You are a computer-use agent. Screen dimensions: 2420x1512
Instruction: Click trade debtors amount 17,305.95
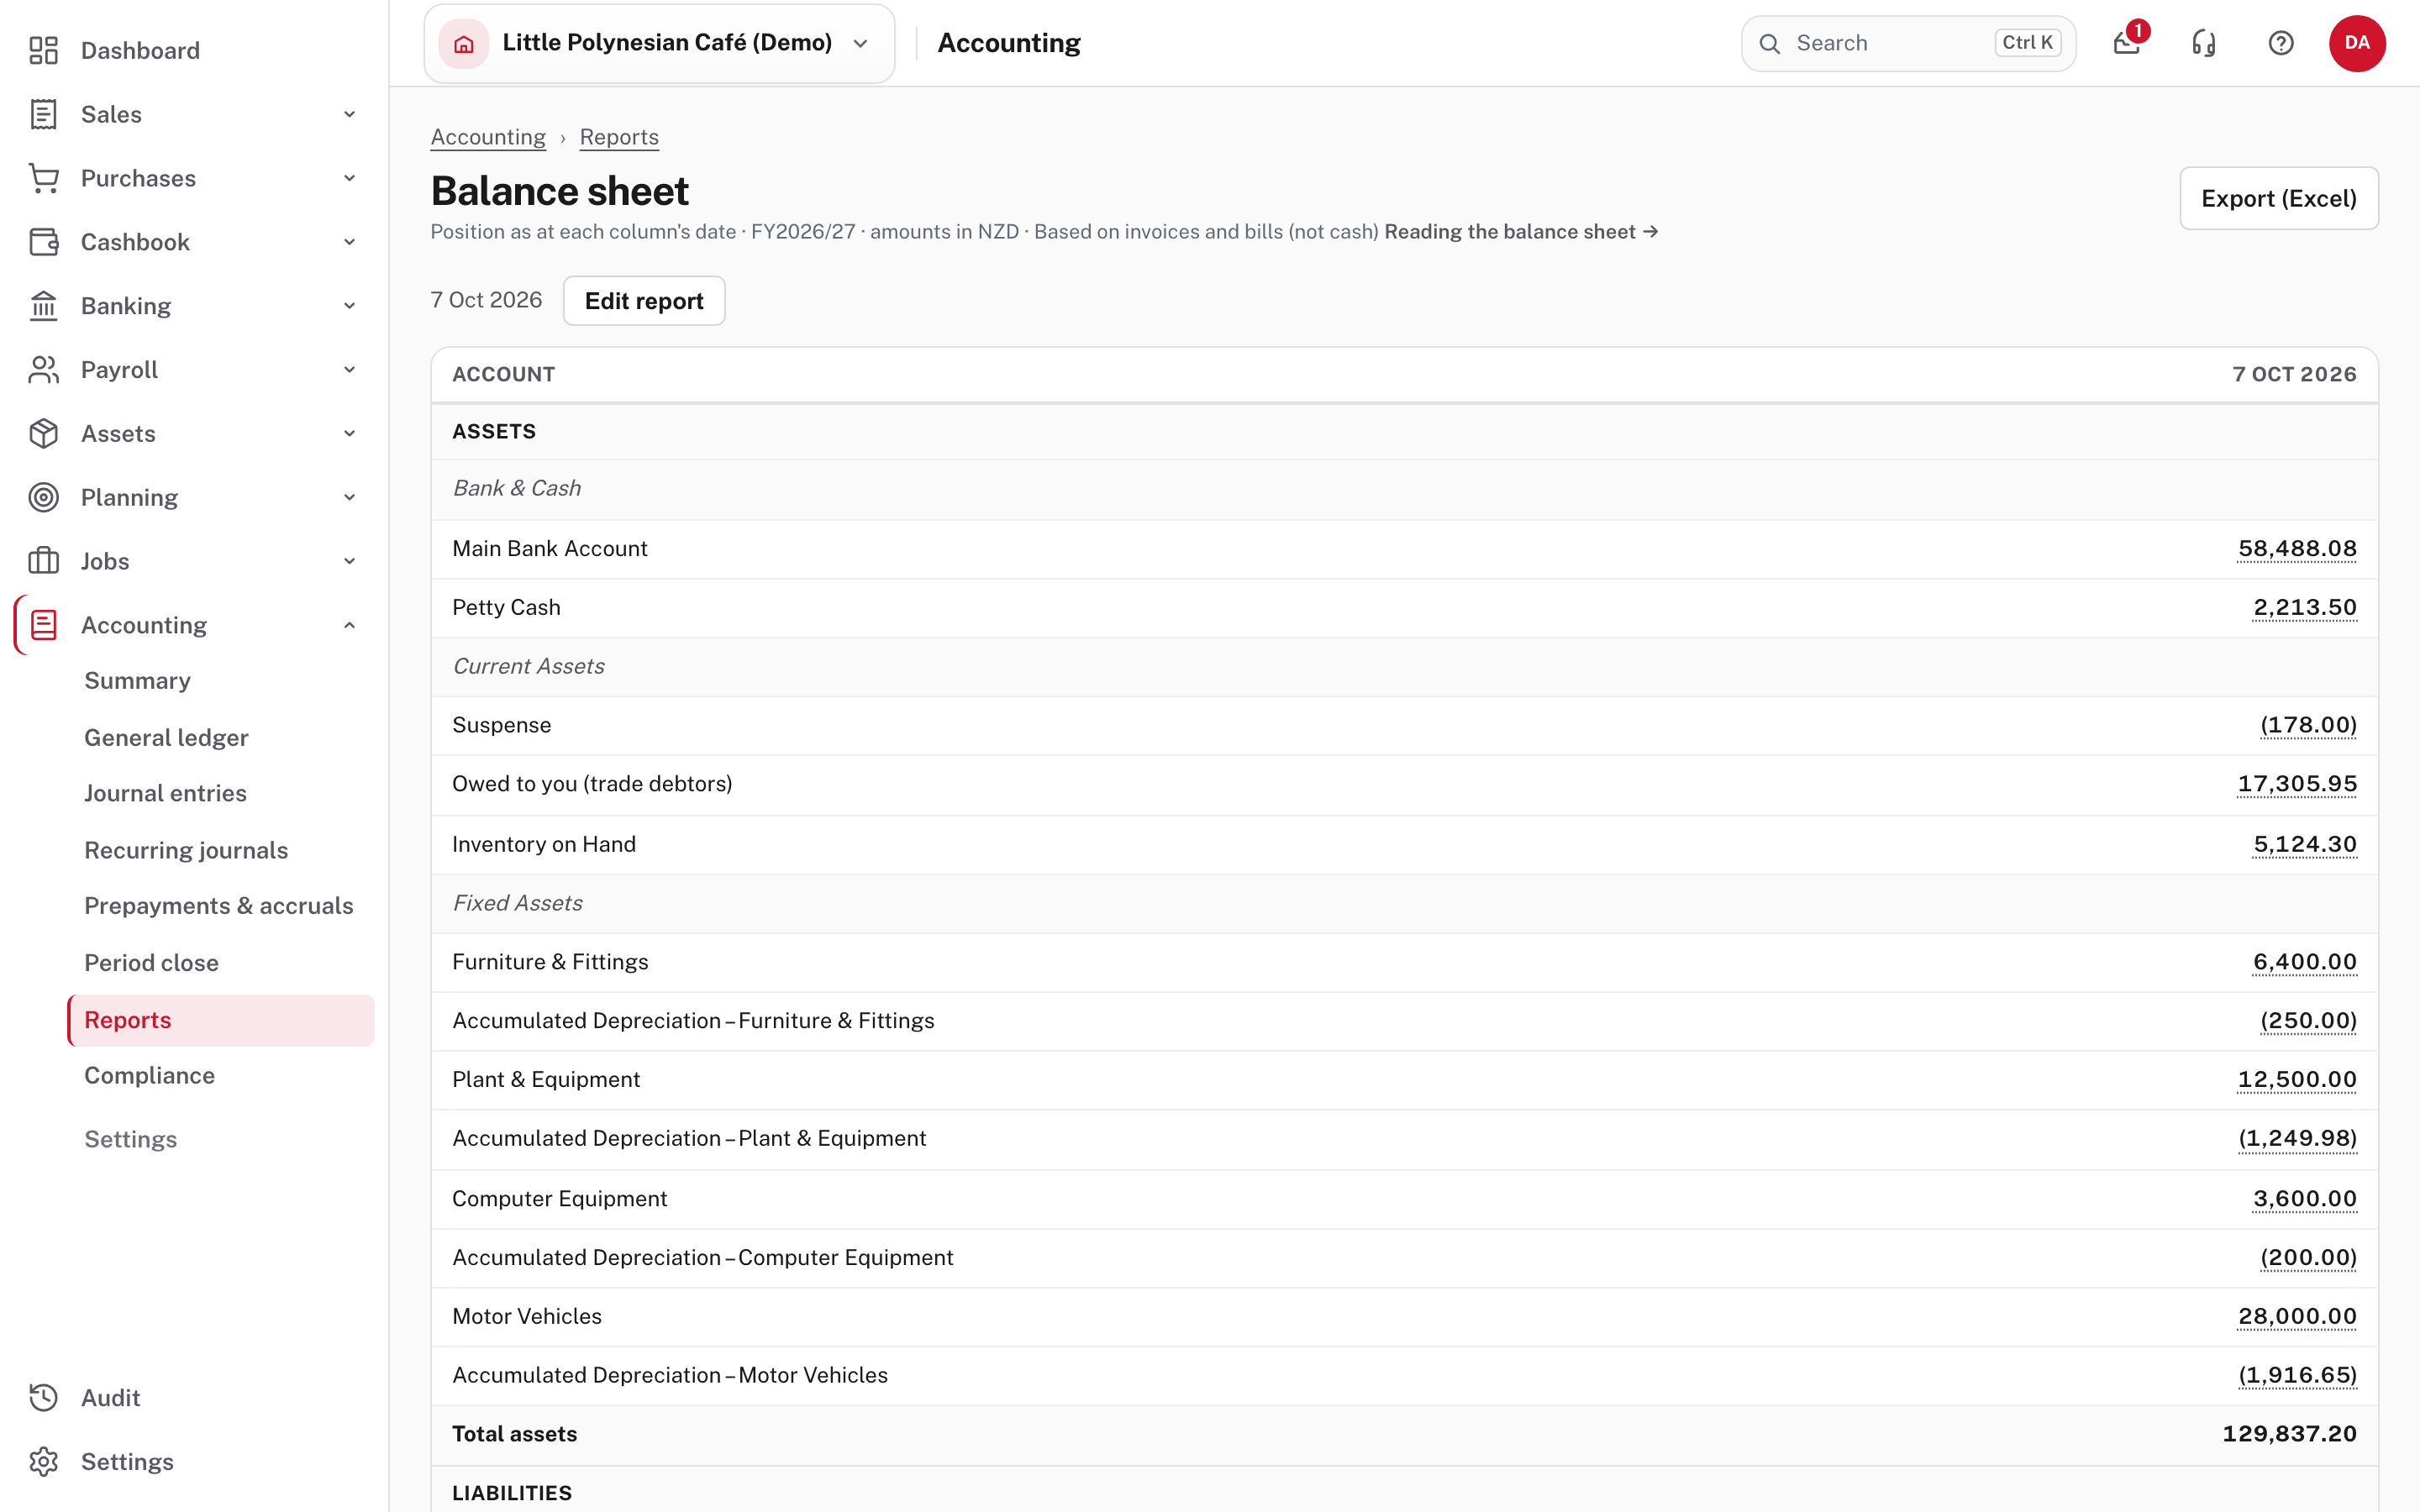click(2297, 784)
